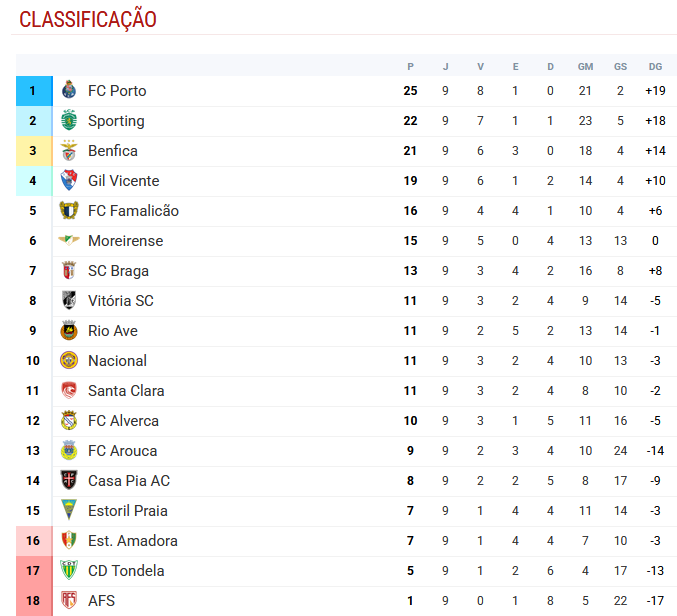Click the SC Braga crest icon
Screen dimensions: 677x616
[x=69, y=271]
